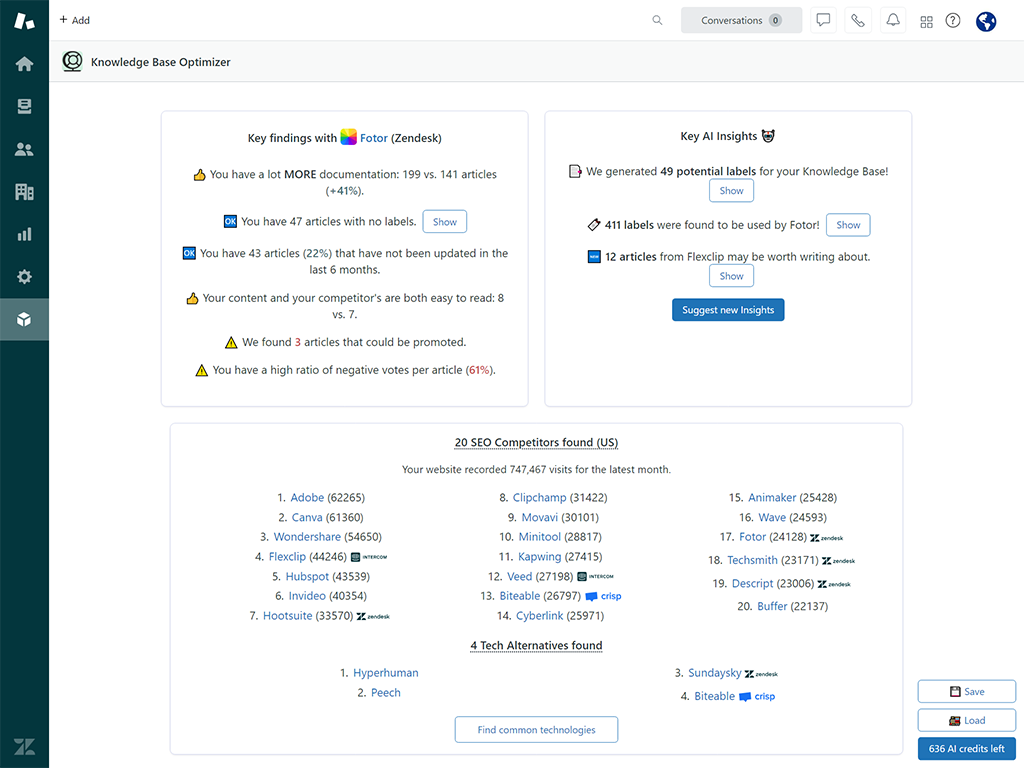Click Find common technologies
Screen dimensions: 1024x768
coord(536,729)
